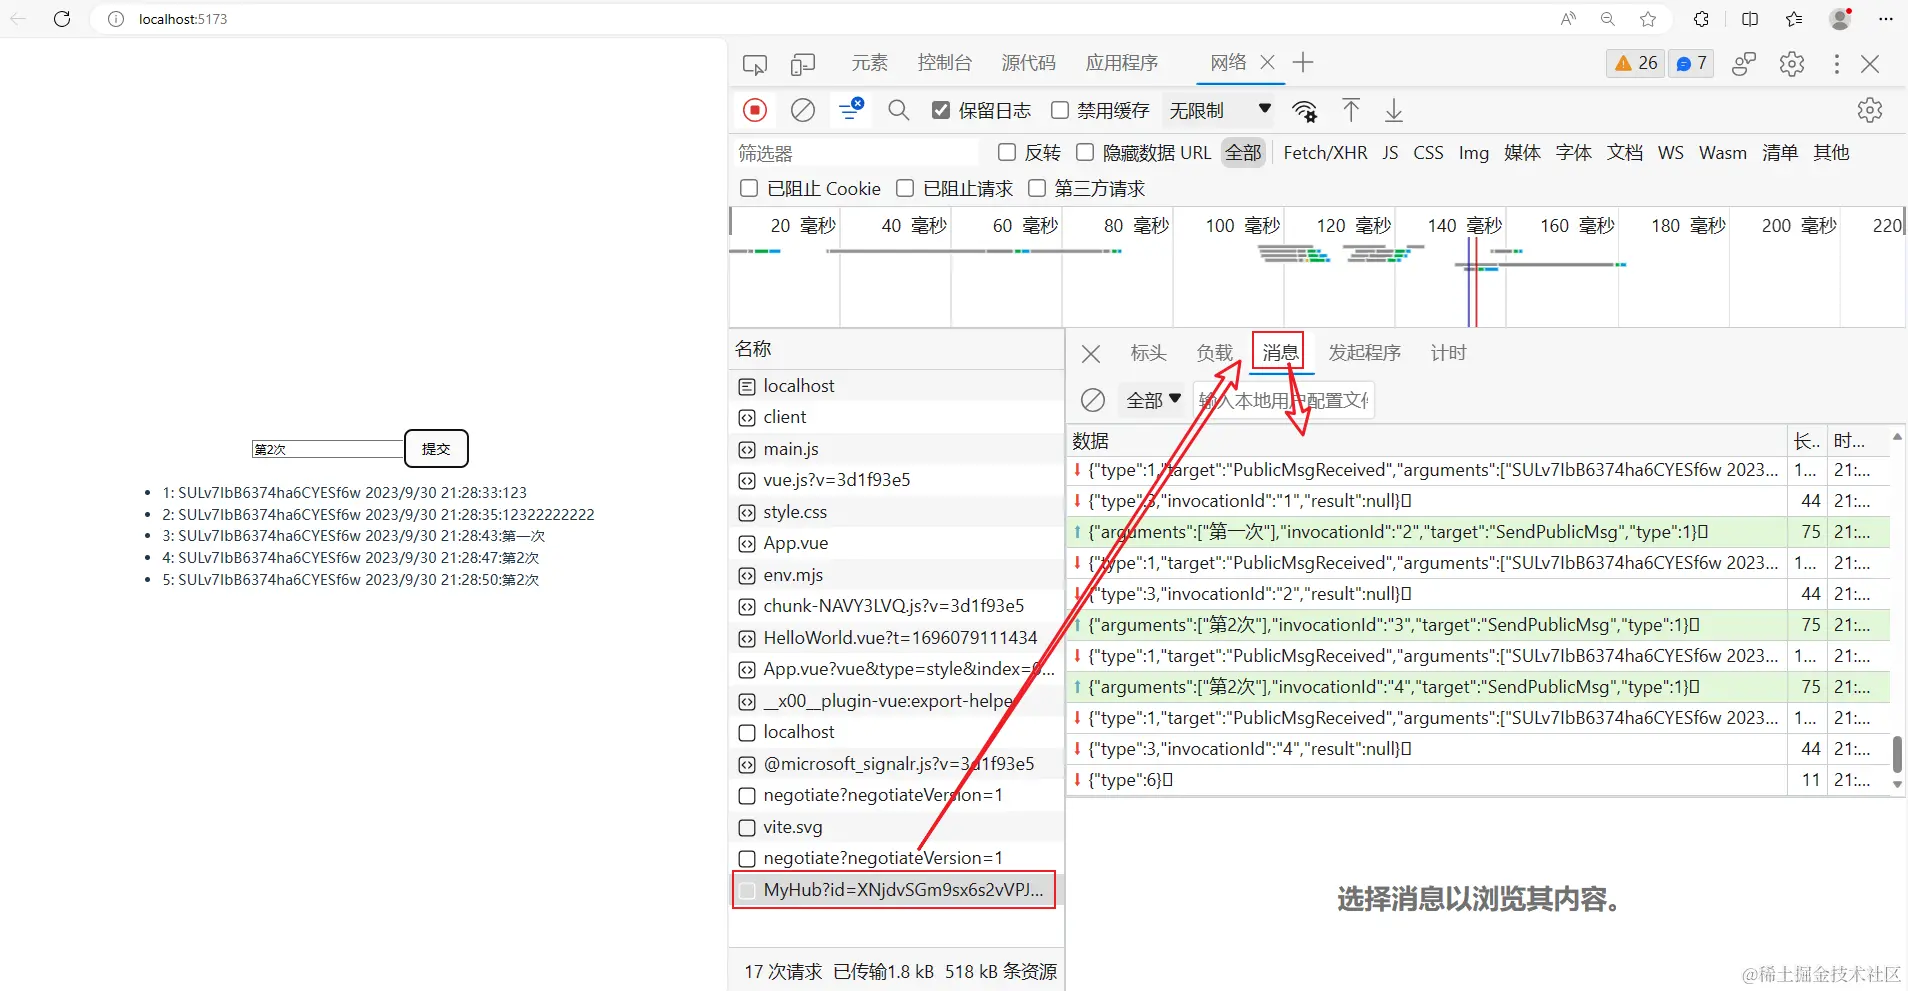Open browser extensions puzzle icon
This screenshot has width=1908, height=991.
tap(1701, 19)
